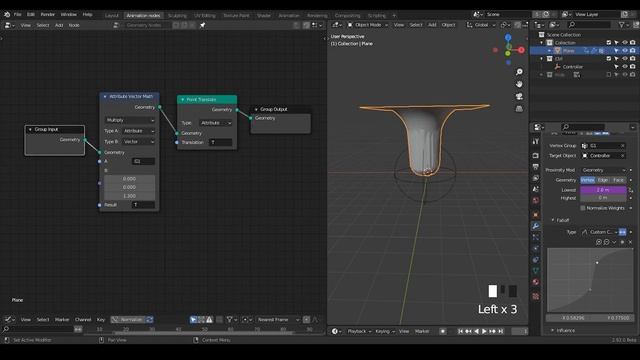Click the falloff curve widget

(x=590, y=280)
